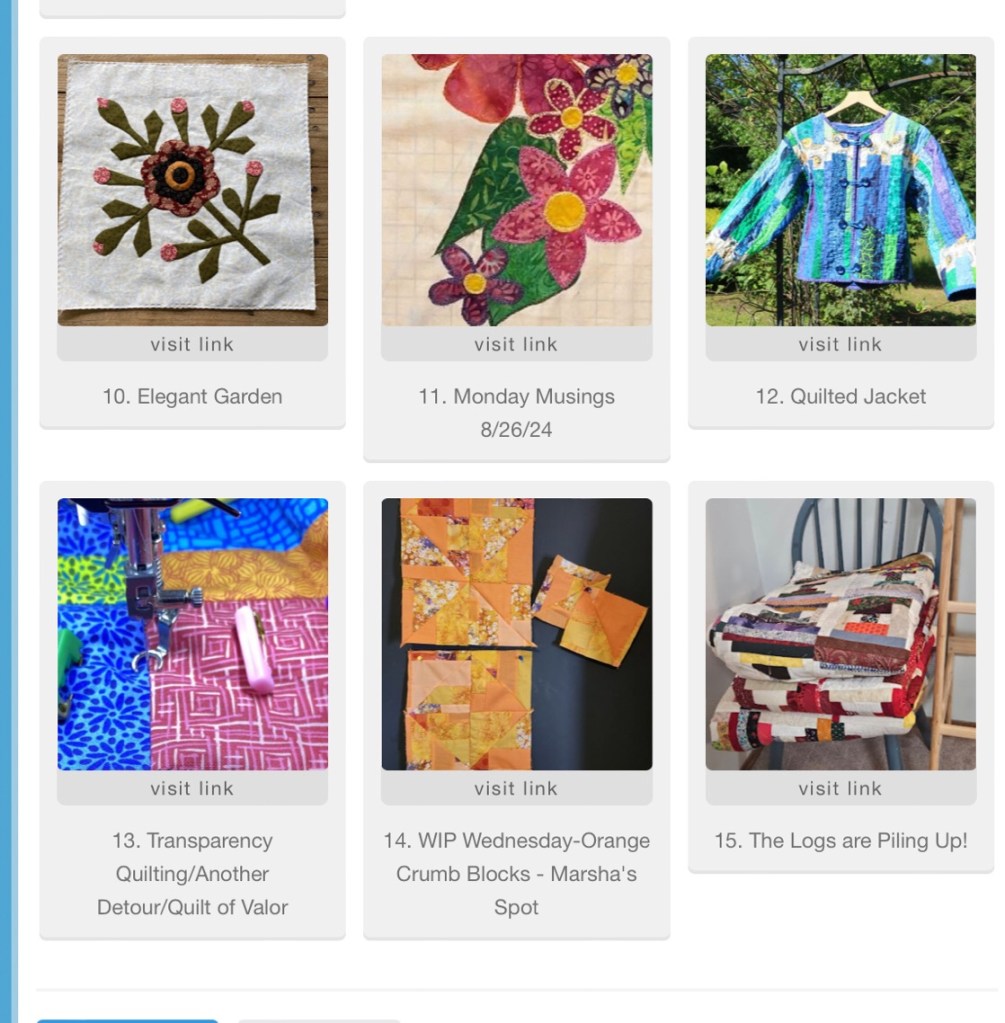Click visit link under Quilted Jacket image
Screen dimensions: 1005x1023
pyautogui.click(x=841, y=344)
